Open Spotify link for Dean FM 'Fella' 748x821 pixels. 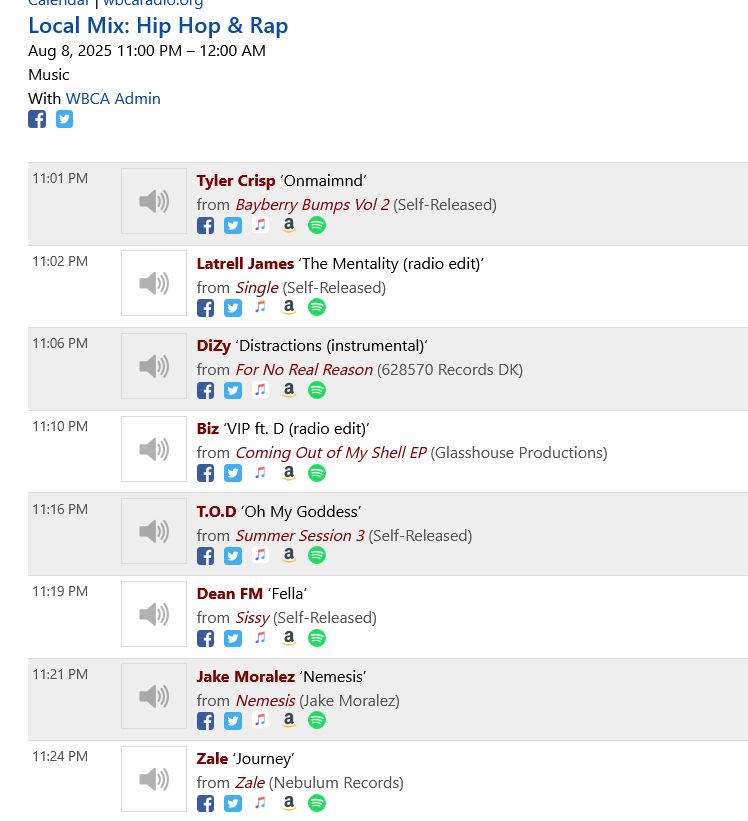[x=317, y=638]
